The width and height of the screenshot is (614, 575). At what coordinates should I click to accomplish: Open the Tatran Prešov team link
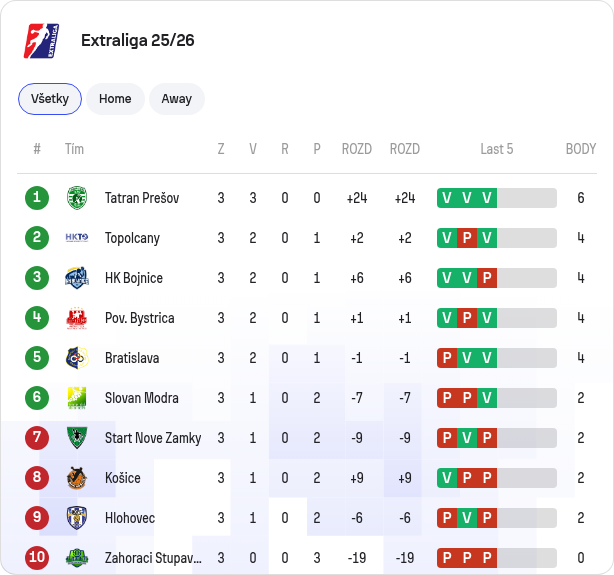142,198
